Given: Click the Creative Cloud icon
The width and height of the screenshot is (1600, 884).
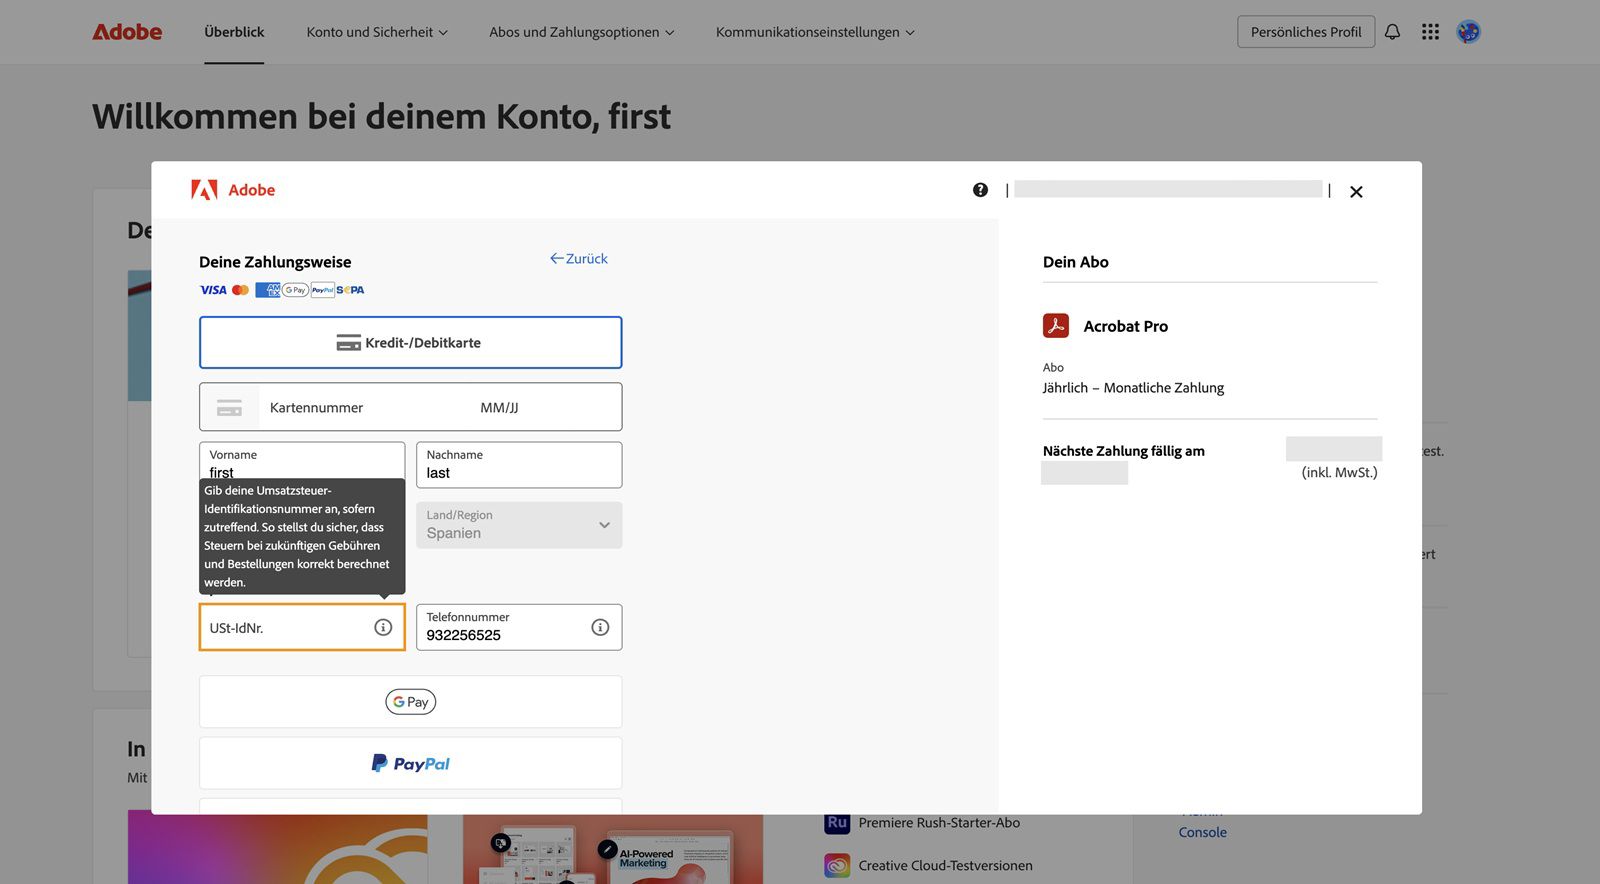Looking at the screenshot, I should pyautogui.click(x=837, y=865).
